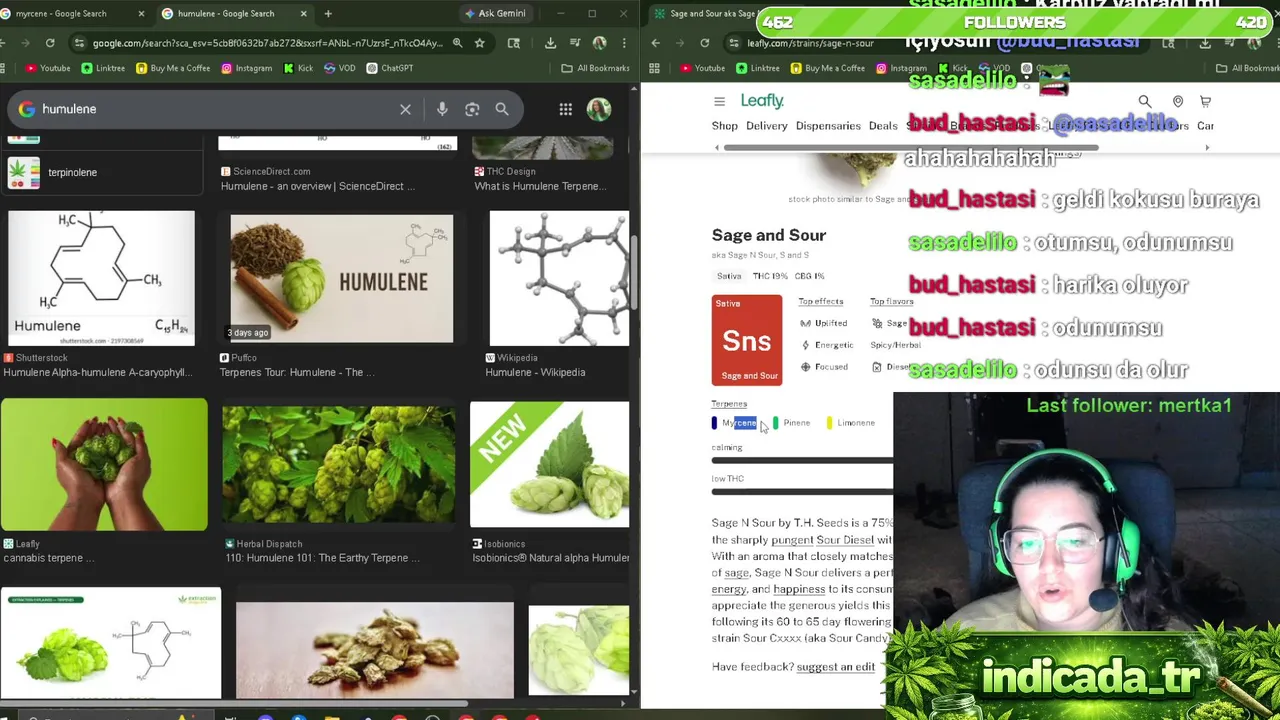Image resolution: width=1280 pixels, height=720 pixels.
Task: Click the Leafly logo
Action: pyautogui.click(x=762, y=101)
